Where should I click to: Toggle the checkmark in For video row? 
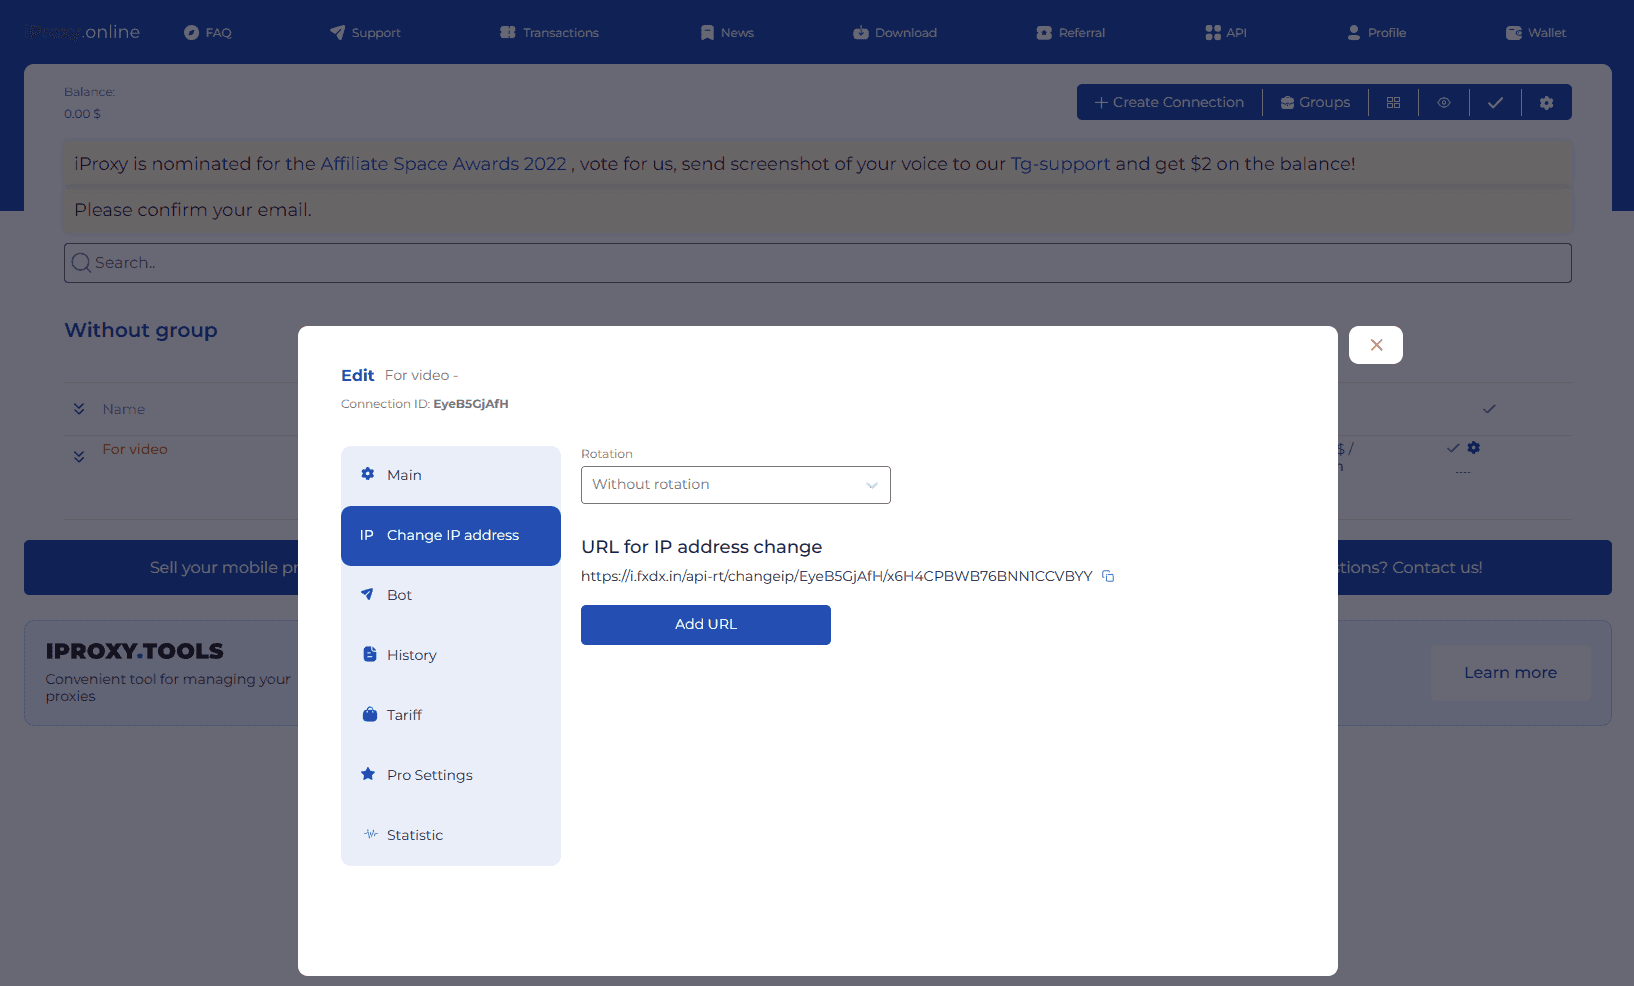(x=1453, y=448)
